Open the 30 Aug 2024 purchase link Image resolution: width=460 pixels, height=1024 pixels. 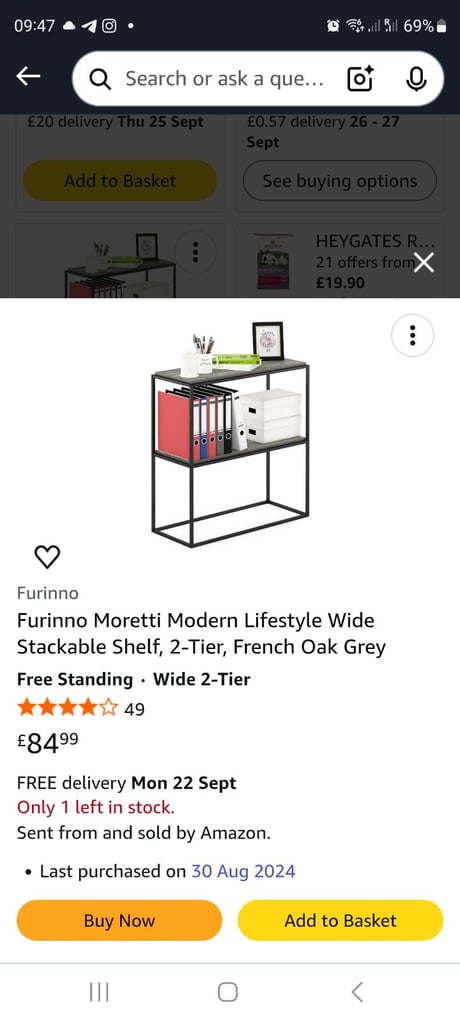[243, 871]
